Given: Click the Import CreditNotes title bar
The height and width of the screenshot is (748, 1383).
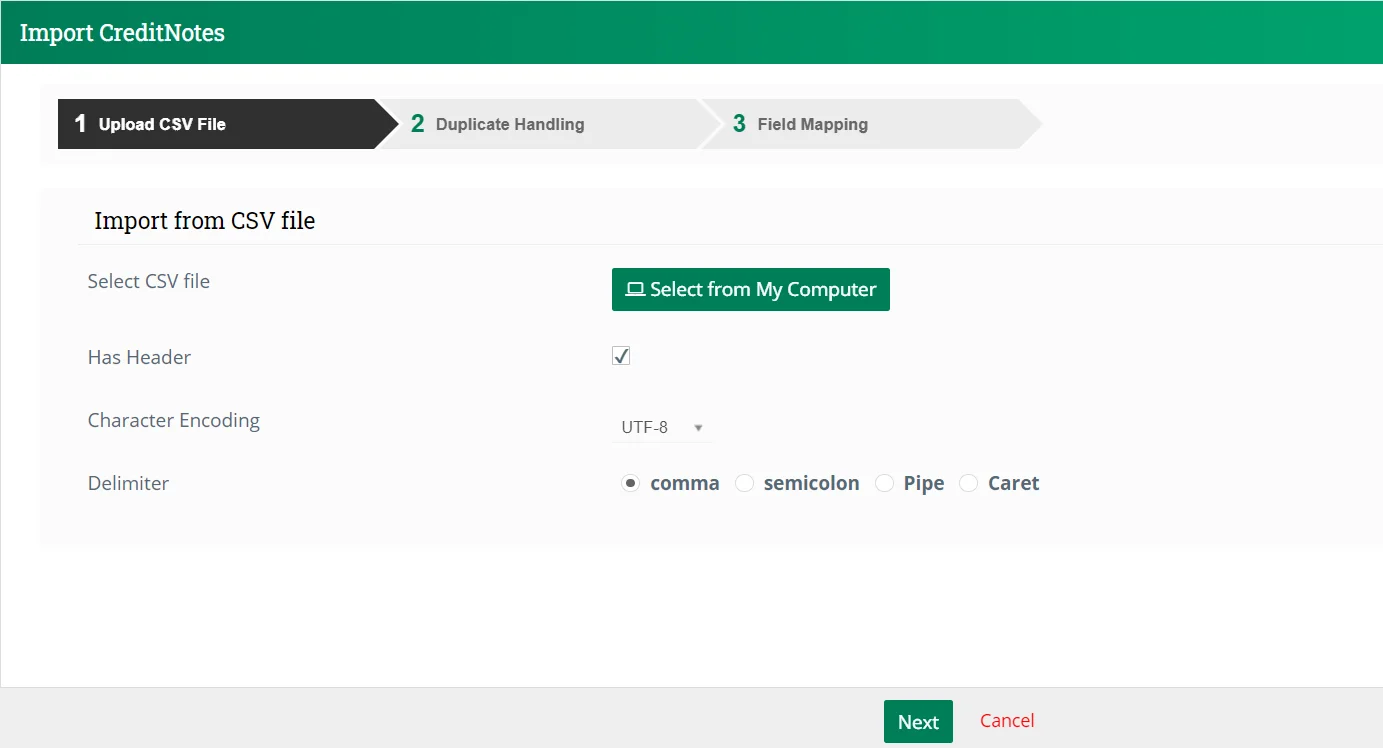Looking at the screenshot, I should click(122, 32).
